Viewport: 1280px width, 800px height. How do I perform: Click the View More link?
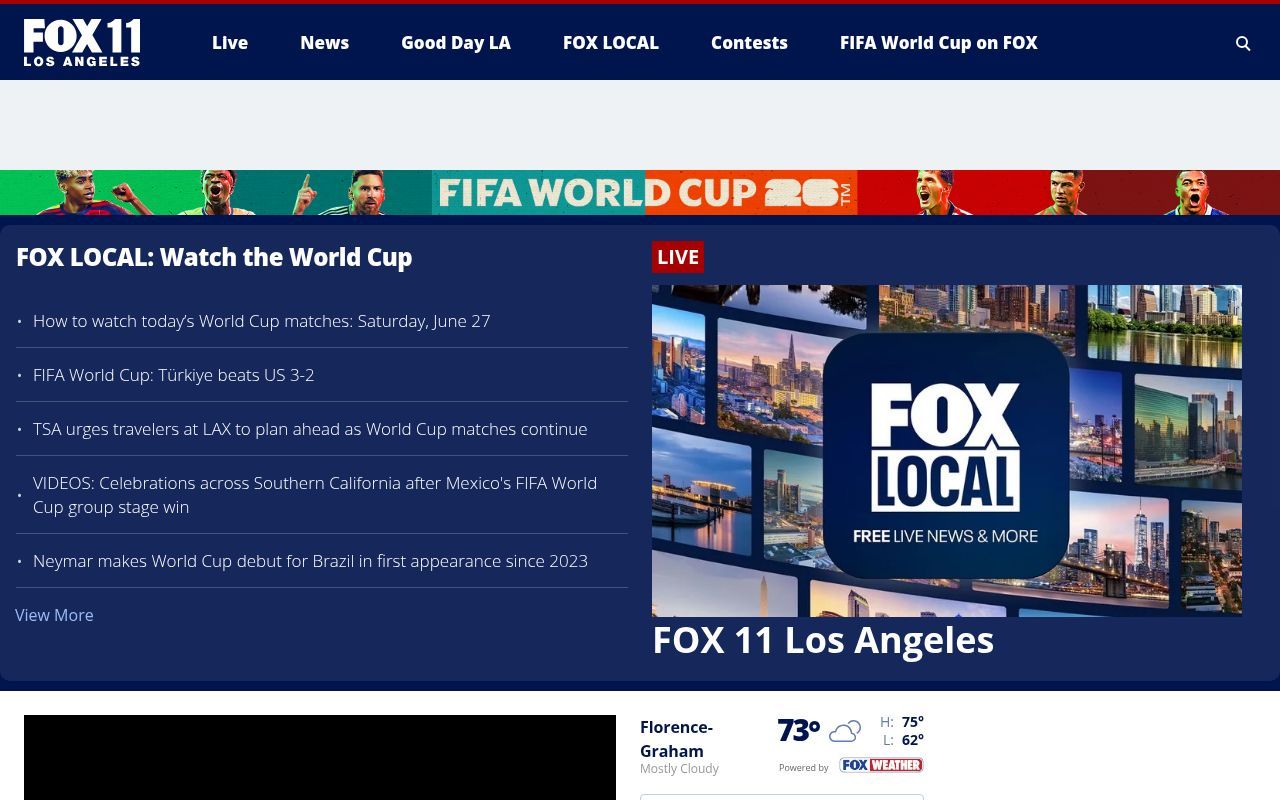54,615
